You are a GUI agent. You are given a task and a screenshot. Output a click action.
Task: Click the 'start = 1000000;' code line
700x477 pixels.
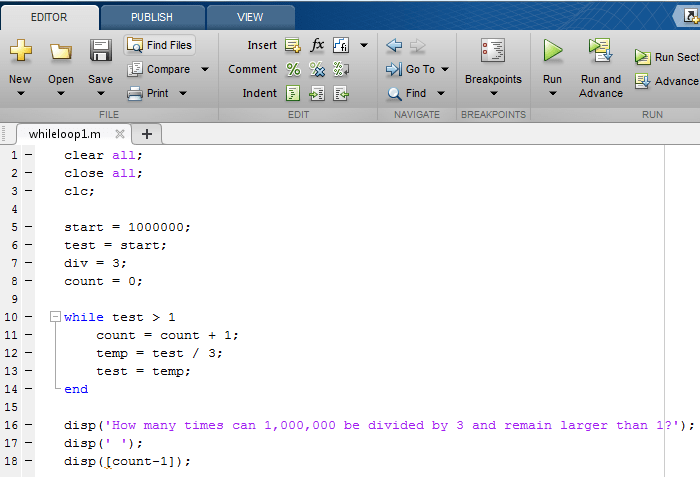127,227
